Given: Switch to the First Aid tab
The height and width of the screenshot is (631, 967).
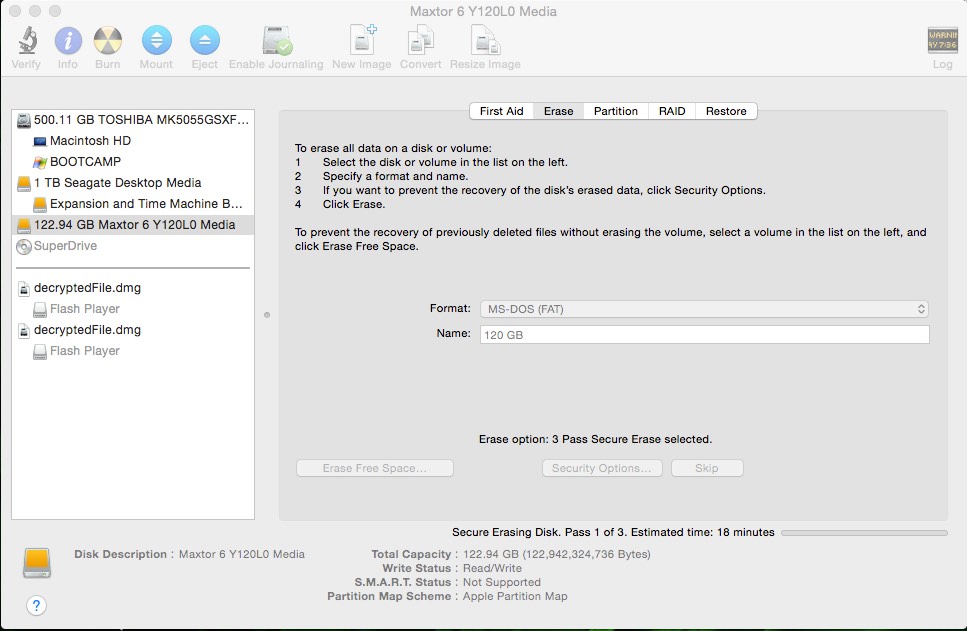Looking at the screenshot, I should pyautogui.click(x=501, y=111).
